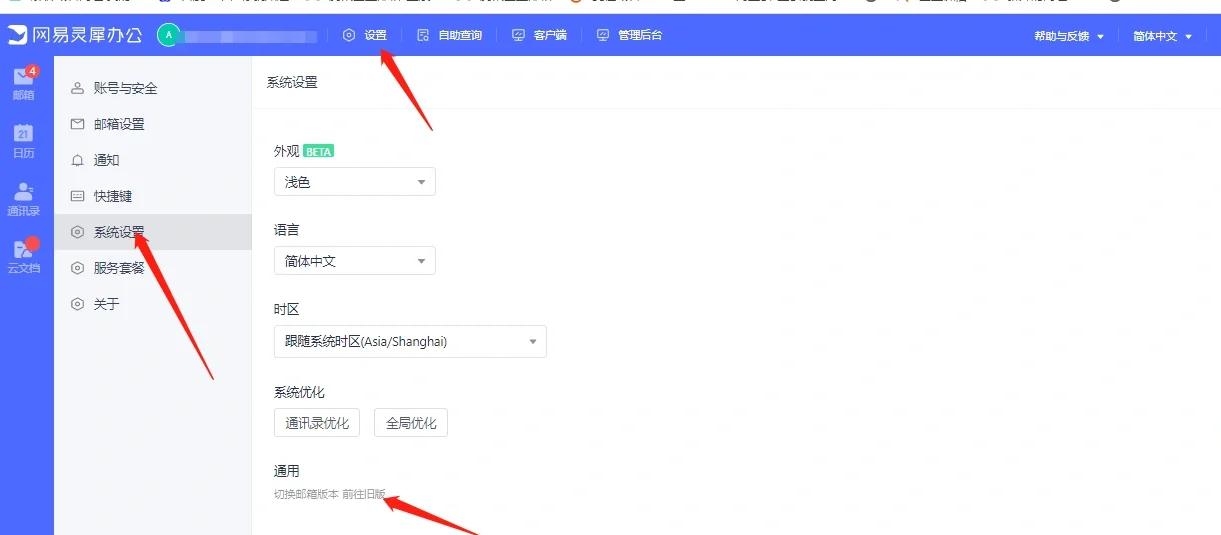Click the 系统优化 section label

coord(299,392)
